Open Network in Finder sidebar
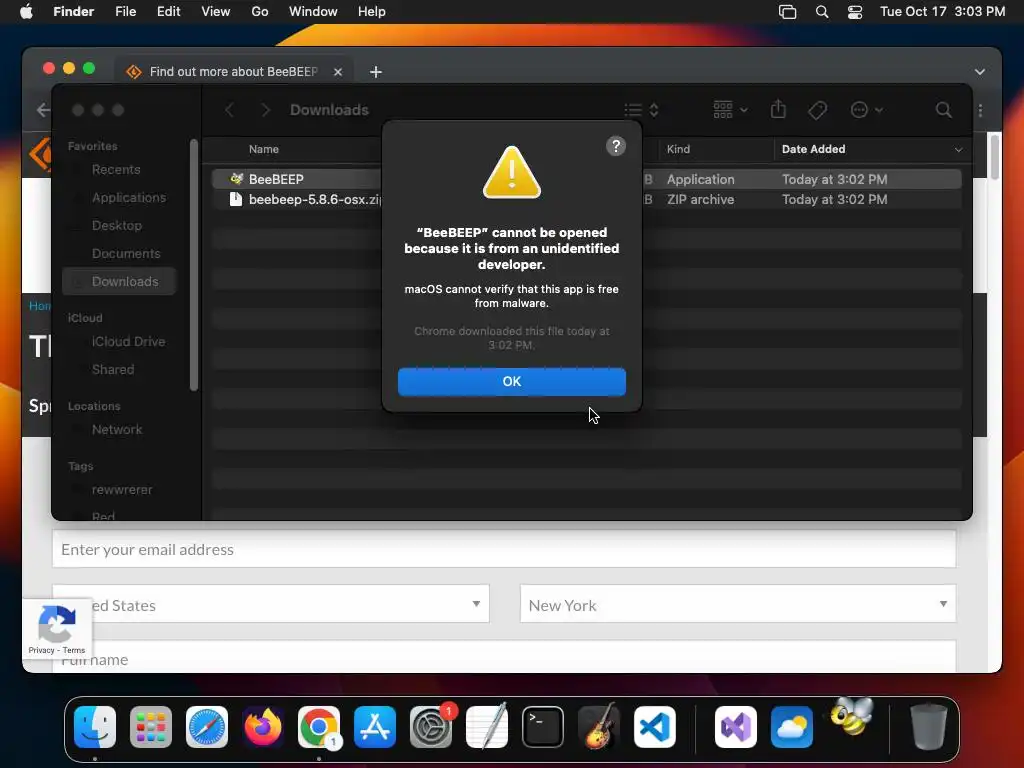This screenshot has height=768, width=1024. tap(117, 430)
